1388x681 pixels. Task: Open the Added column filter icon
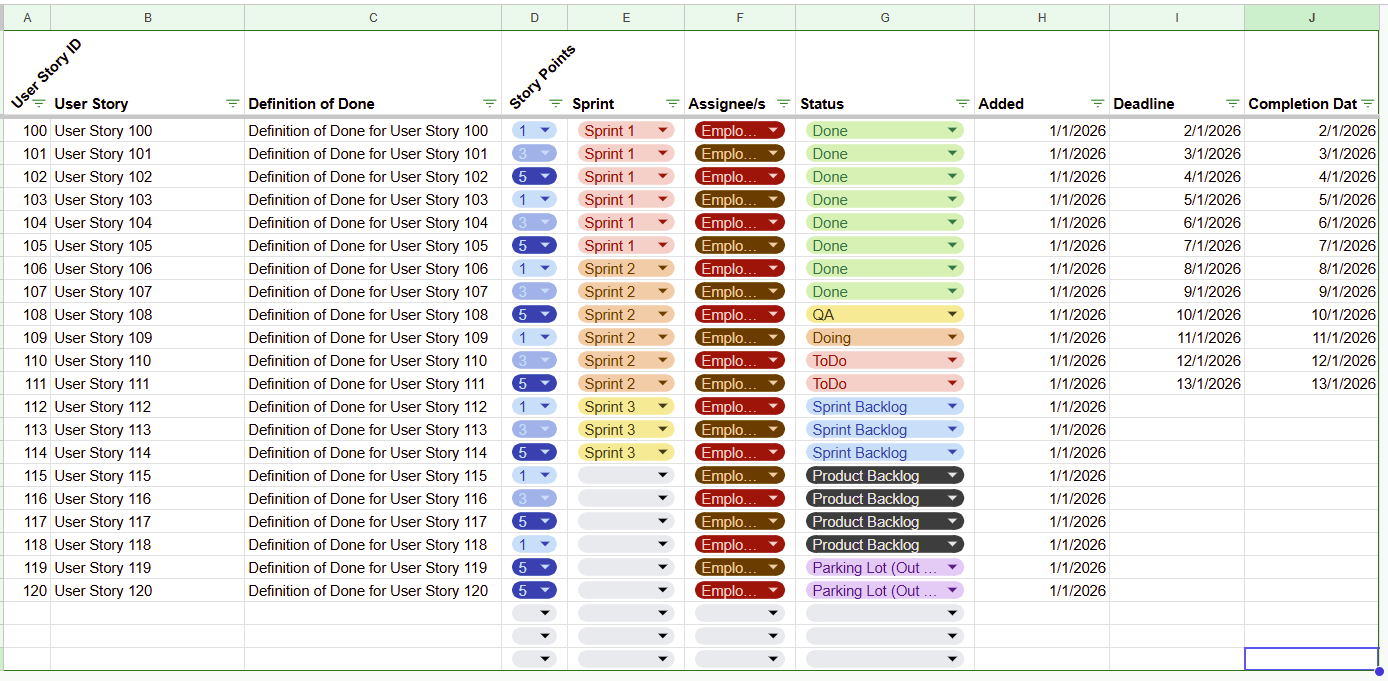click(x=1098, y=104)
